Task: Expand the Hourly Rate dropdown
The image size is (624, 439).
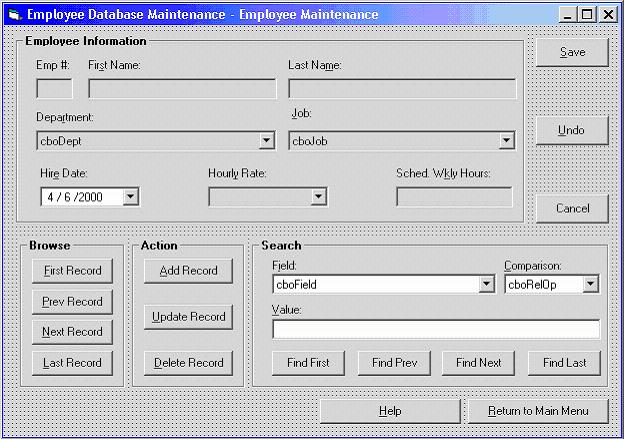Action: pyautogui.click(x=319, y=197)
